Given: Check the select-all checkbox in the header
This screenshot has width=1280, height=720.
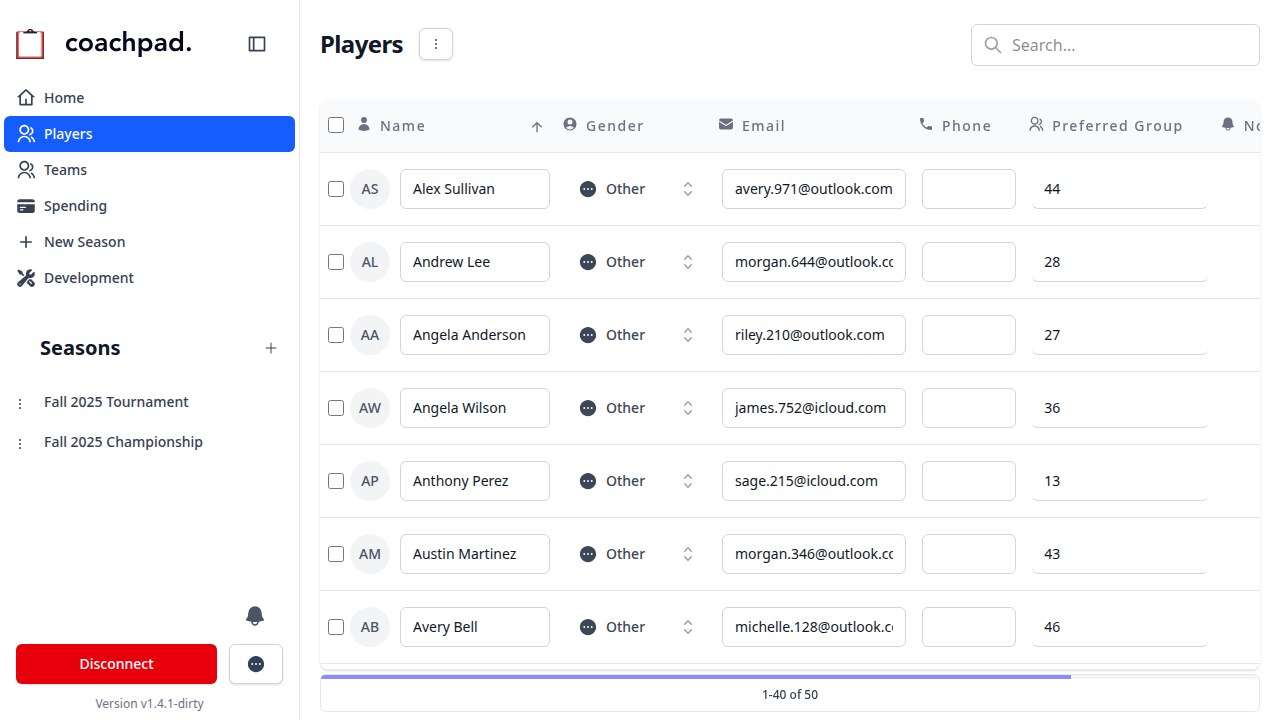Looking at the screenshot, I should coord(336,125).
